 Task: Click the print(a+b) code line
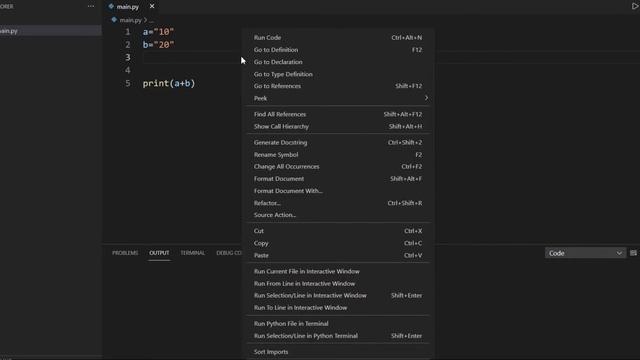169,83
